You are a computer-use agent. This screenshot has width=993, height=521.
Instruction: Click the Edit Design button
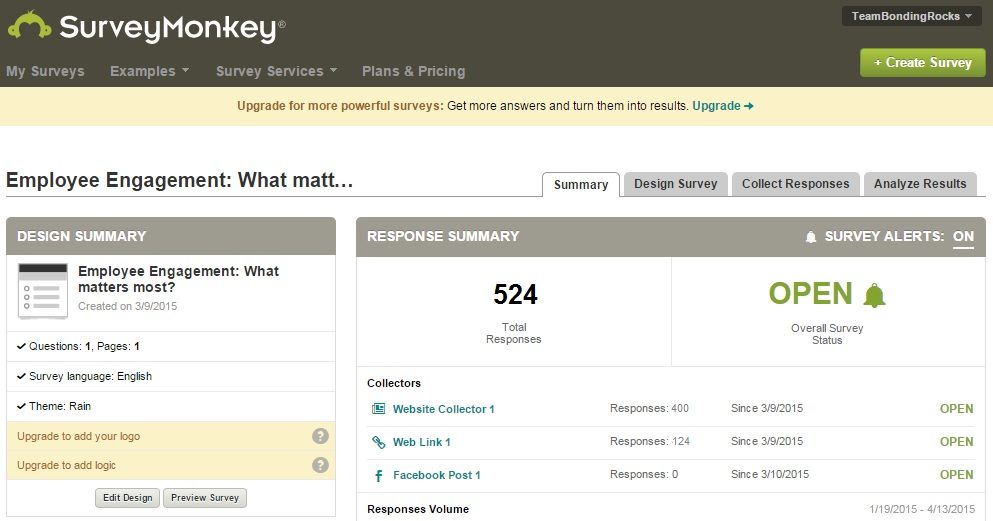pos(127,498)
